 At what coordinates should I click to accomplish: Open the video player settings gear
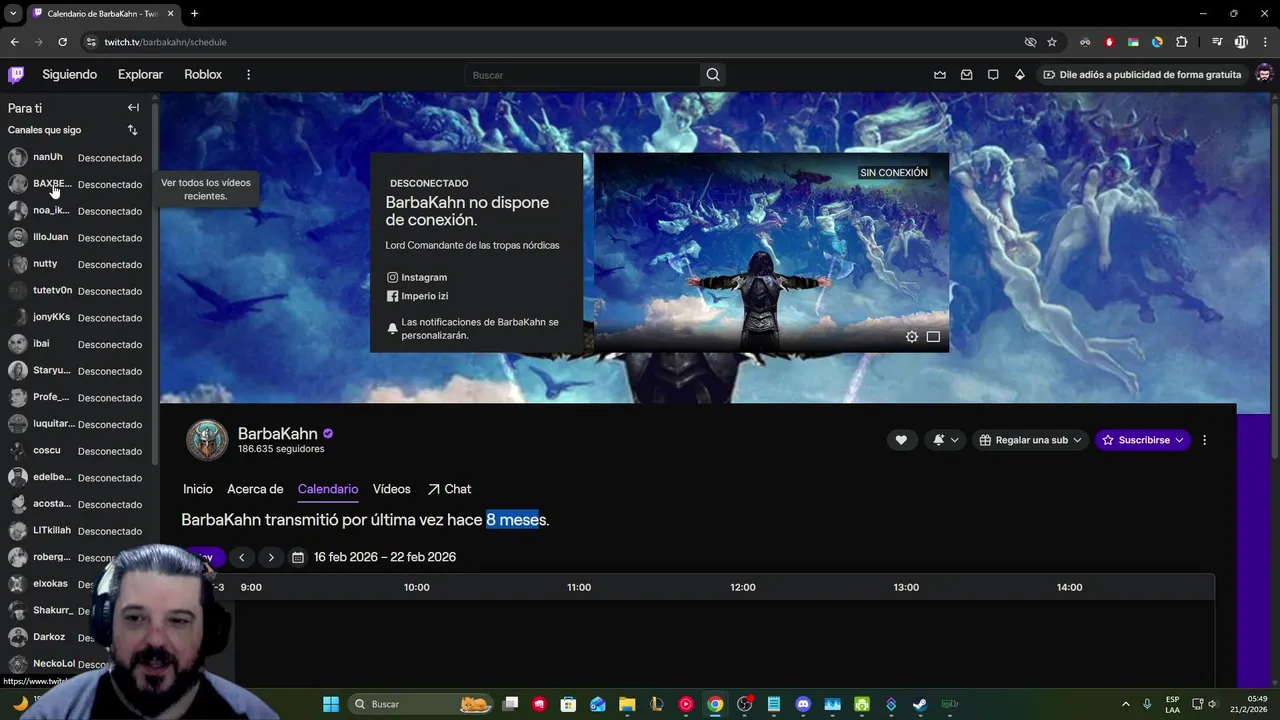(x=912, y=337)
